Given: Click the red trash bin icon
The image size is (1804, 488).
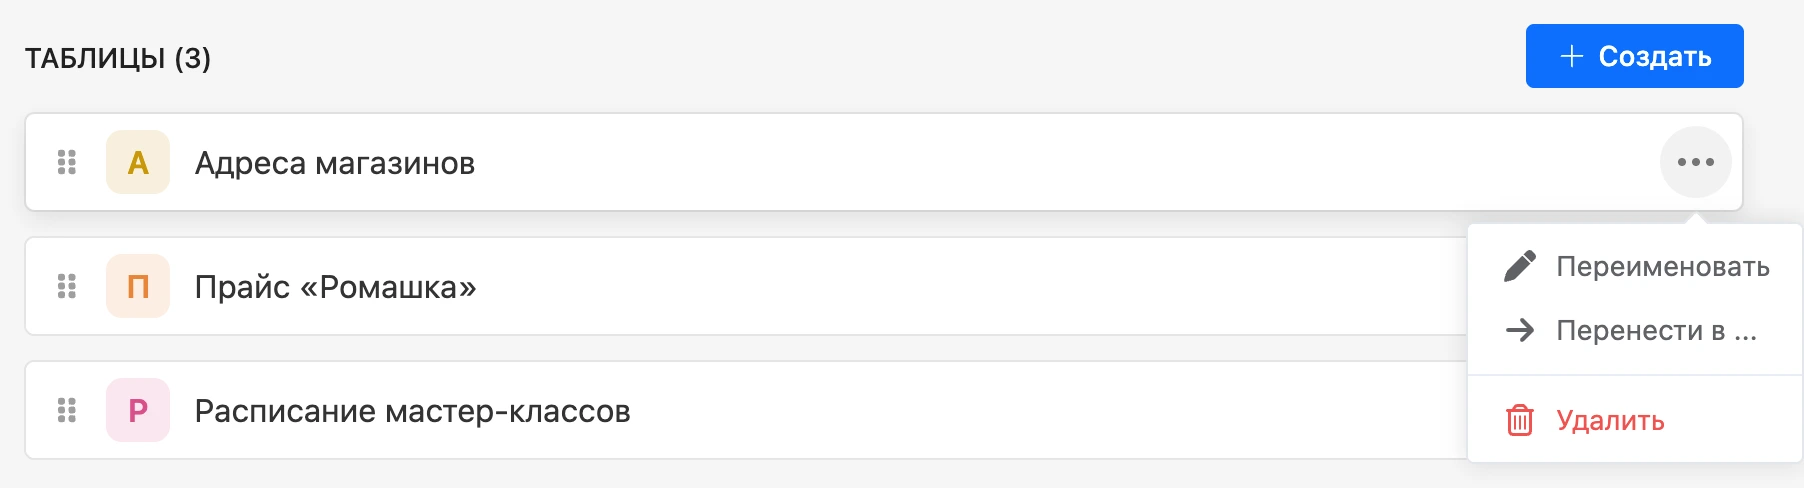Looking at the screenshot, I should pos(1520,420).
